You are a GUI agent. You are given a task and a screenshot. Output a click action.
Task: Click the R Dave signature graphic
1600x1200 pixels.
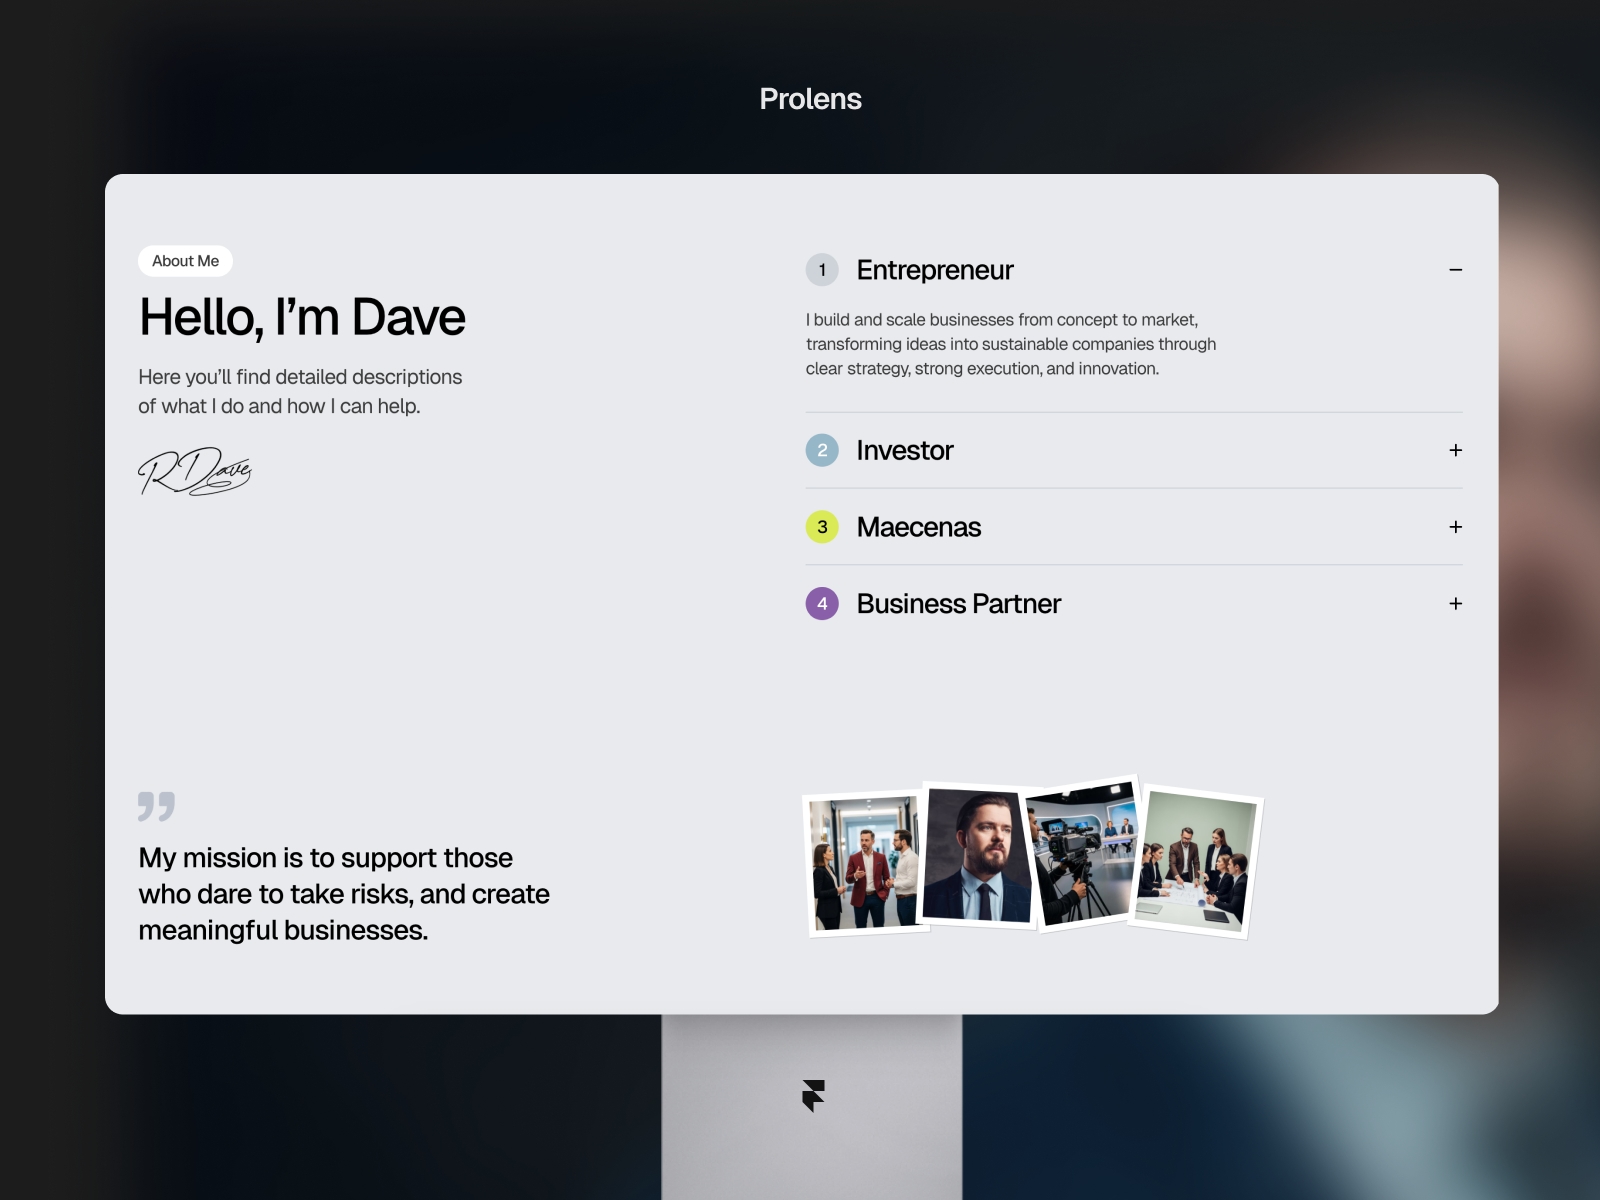(x=195, y=468)
